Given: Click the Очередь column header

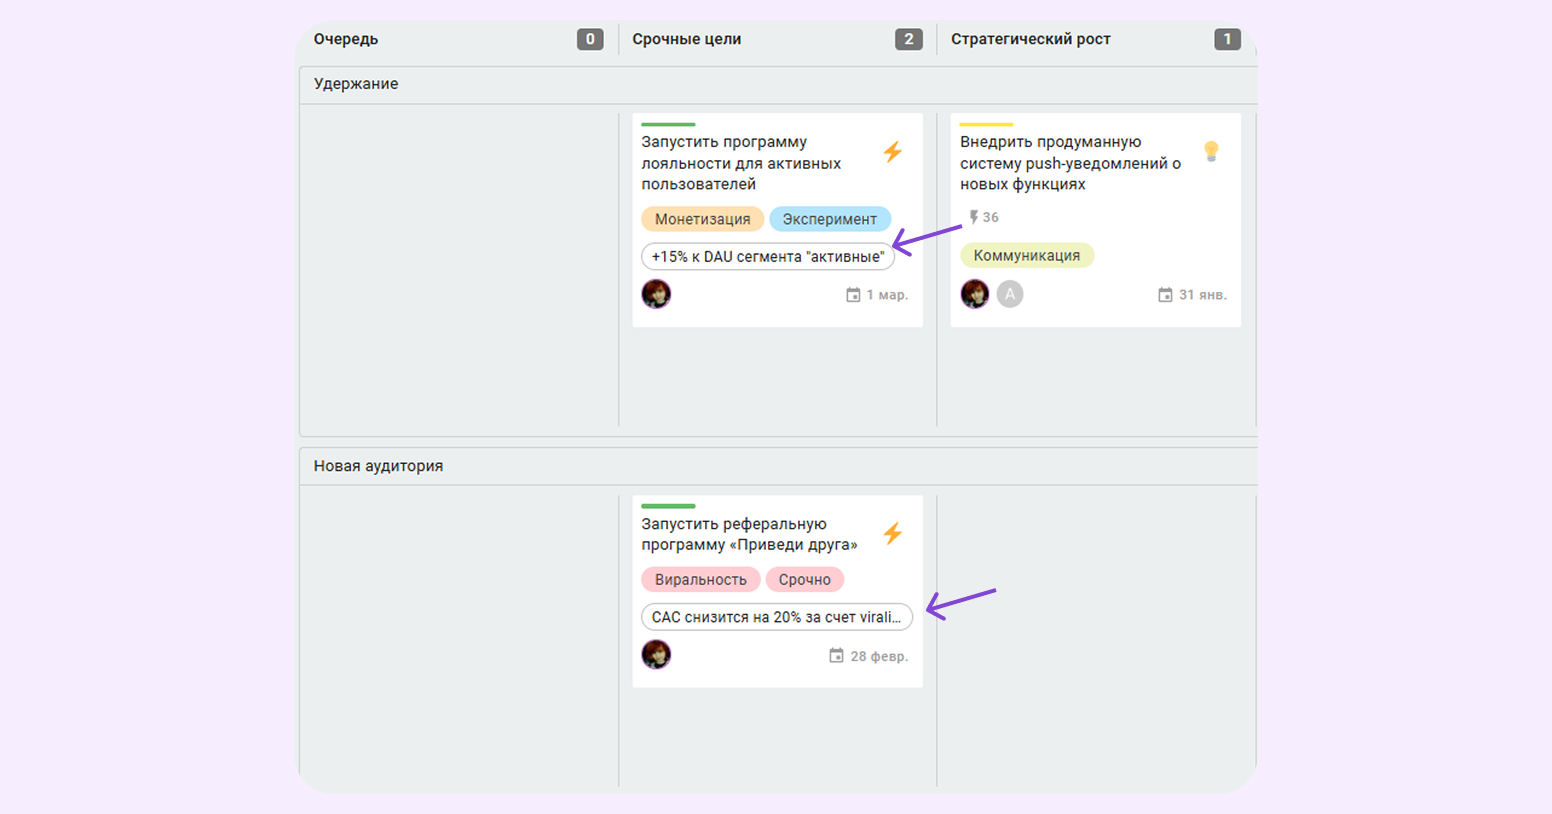Looking at the screenshot, I should 346,39.
